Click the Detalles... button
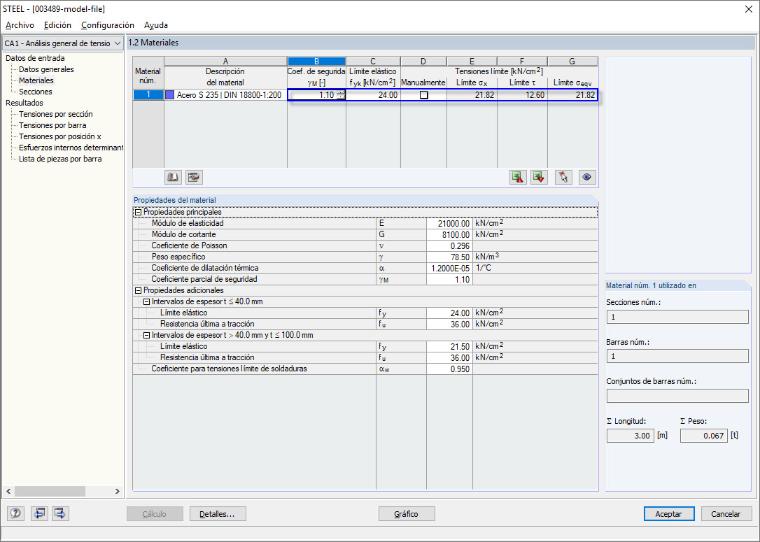The width and height of the screenshot is (760, 542). [x=217, y=514]
